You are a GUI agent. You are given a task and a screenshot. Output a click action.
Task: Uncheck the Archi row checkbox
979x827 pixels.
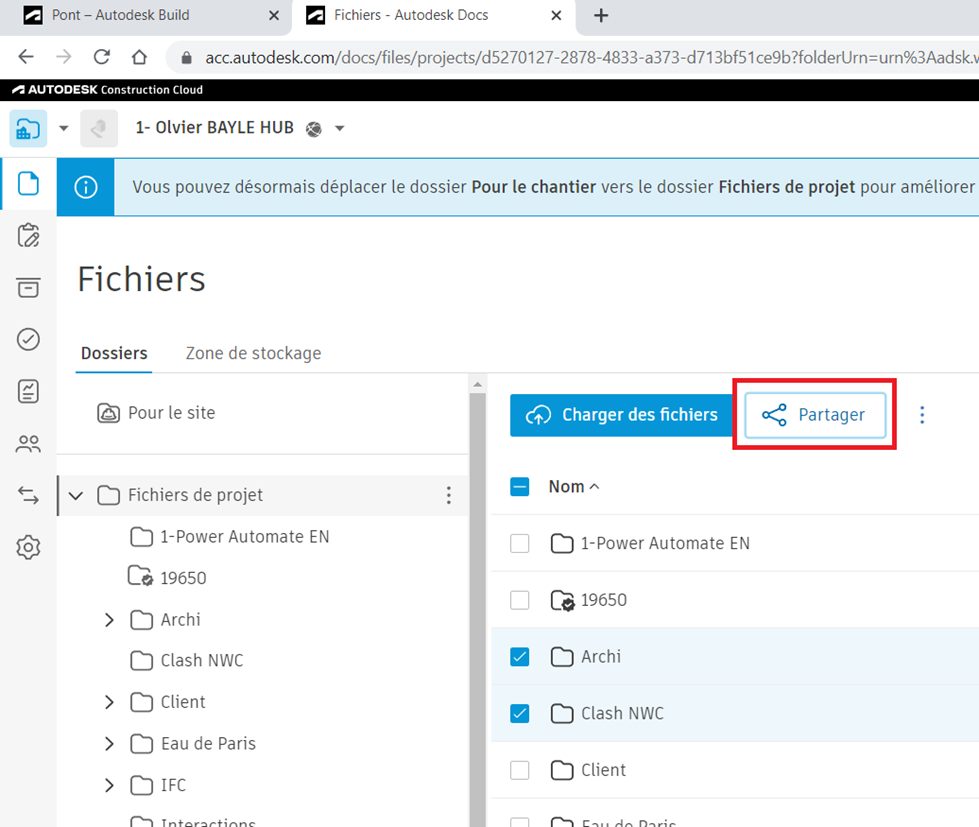[x=519, y=657]
